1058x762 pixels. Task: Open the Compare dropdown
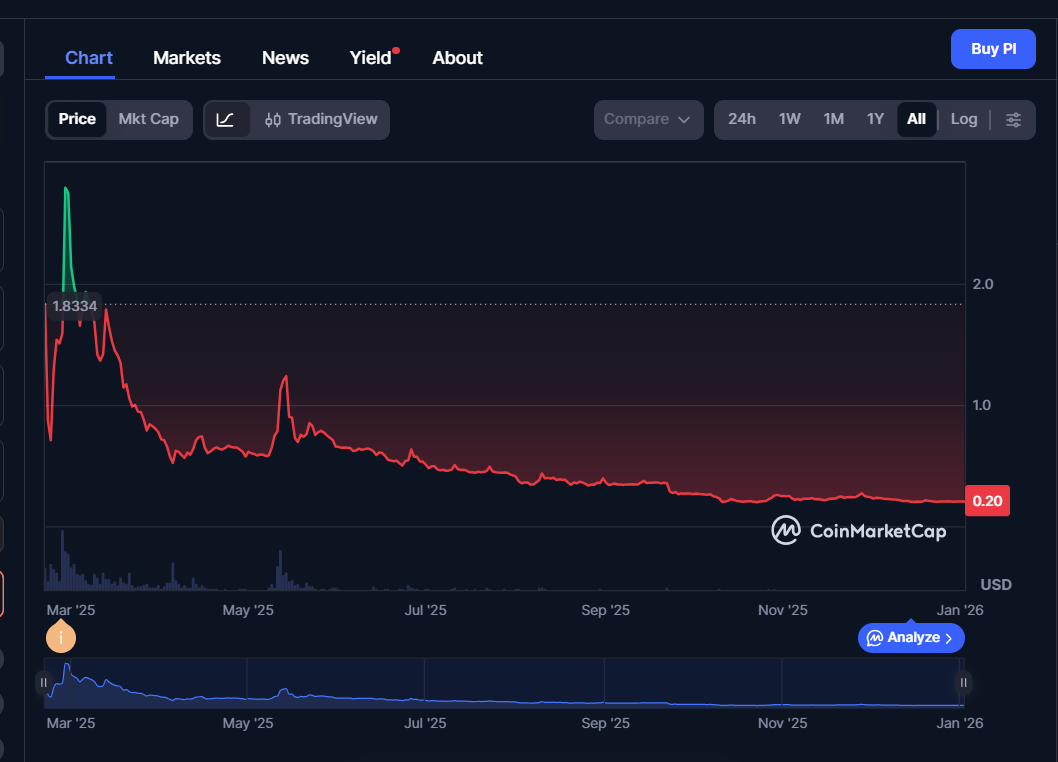point(648,119)
